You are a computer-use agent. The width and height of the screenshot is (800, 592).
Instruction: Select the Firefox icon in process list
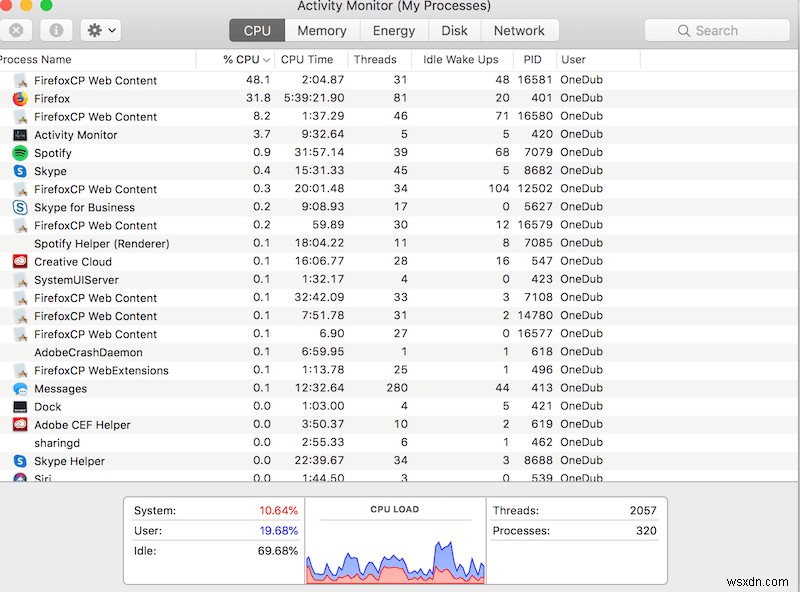coord(20,98)
